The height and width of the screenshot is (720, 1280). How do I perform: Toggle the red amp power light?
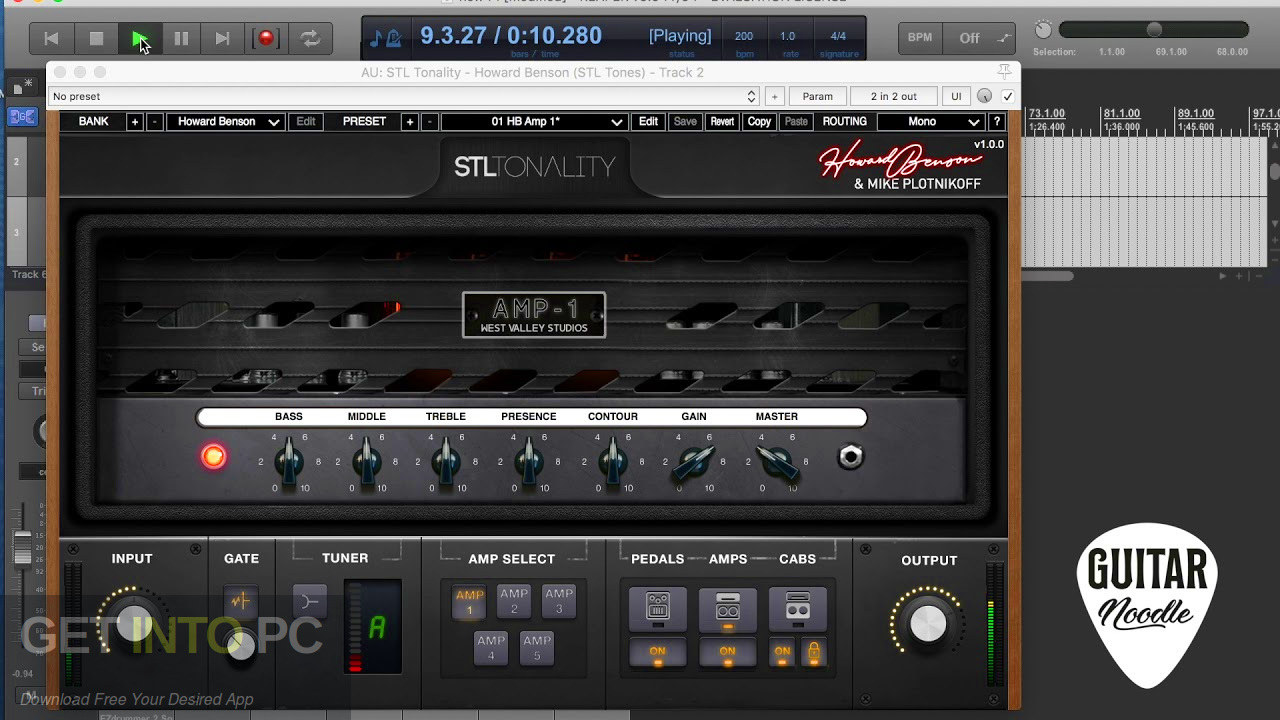pyautogui.click(x=213, y=457)
